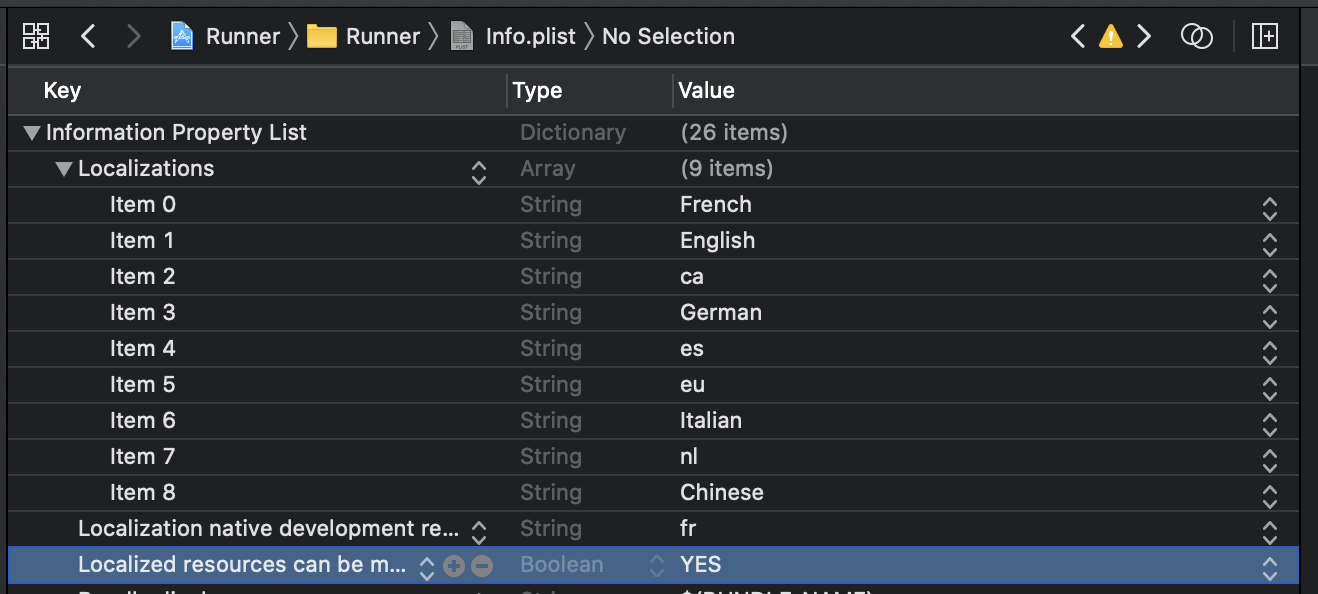Open value stepper for nl row
Screen dimensions: 1318x594
pos(1270,460)
